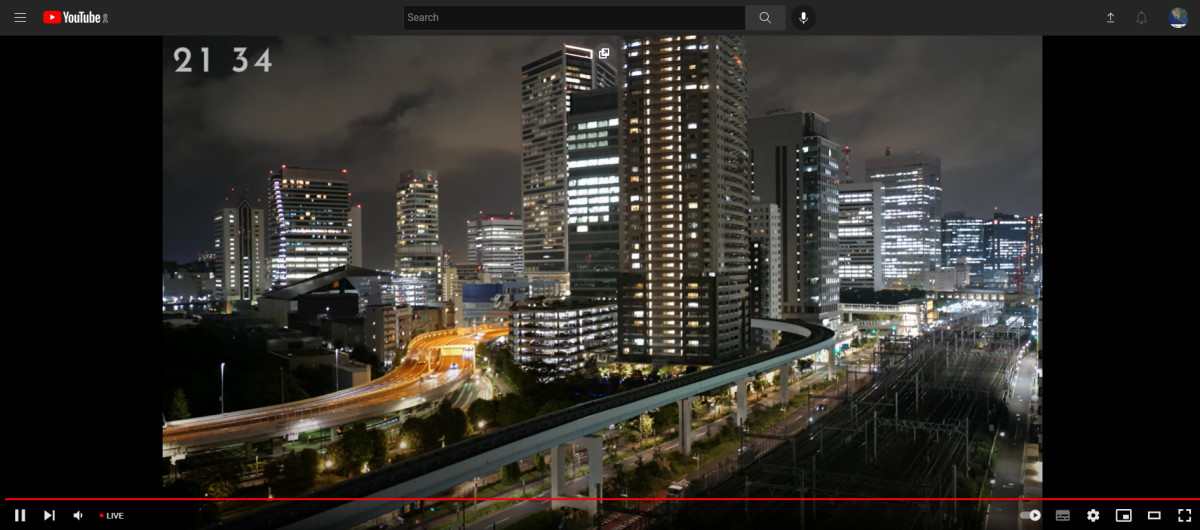This screenshot has height=530, width=1200.
Task: Open the notifications bell
Action: pos(1141,17)
